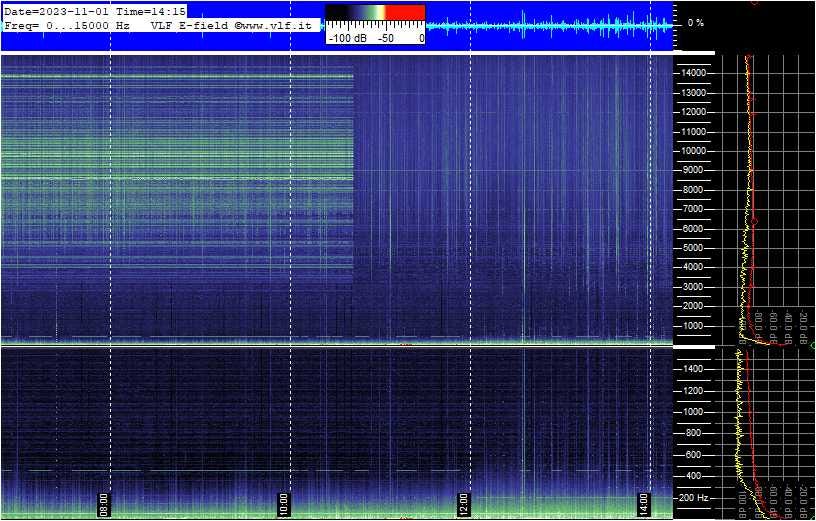Click the 5000 frequency axis label
816x521 pixels.
pyautogui.click(x=695, y=248)
